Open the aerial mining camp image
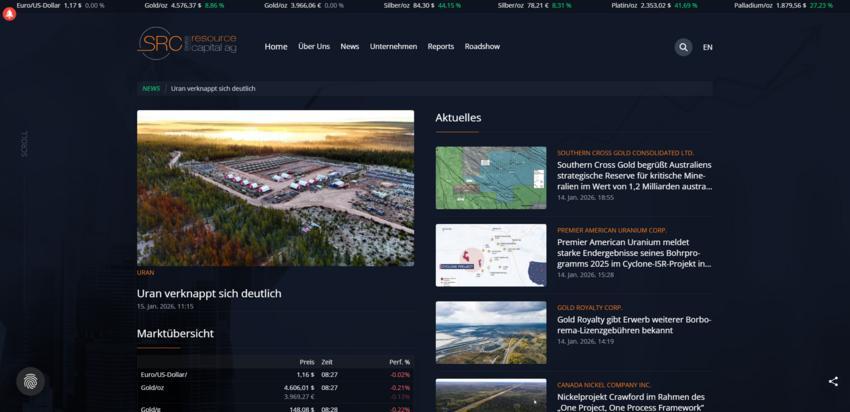The image size is (850, 412). point(275,187)
